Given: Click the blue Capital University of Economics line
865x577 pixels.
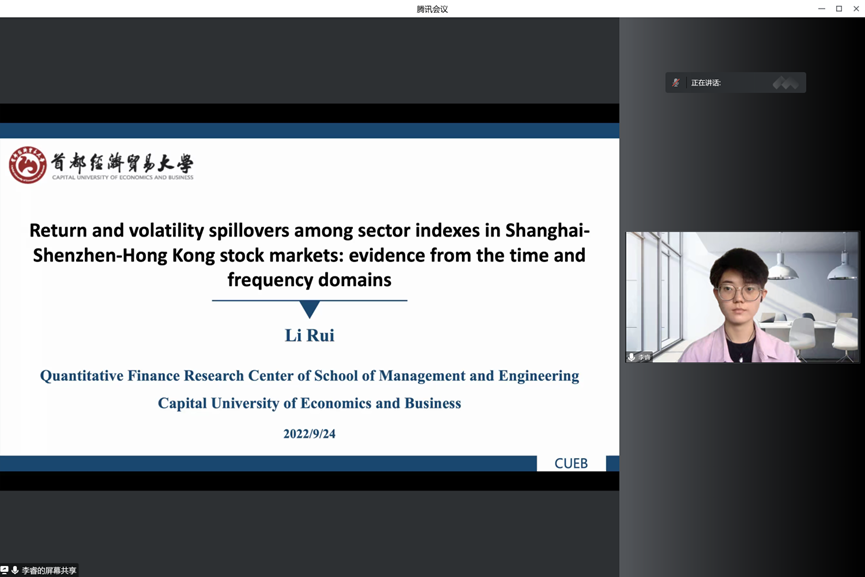Looking at the screenshot, I should pyautogui.click(x=309, y=403).
